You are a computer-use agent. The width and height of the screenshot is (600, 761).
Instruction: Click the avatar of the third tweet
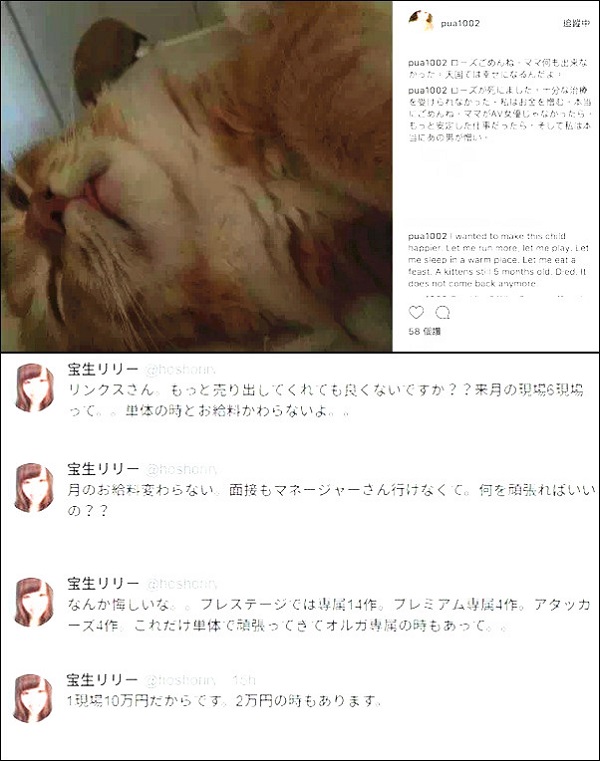(x=34, y=602)
